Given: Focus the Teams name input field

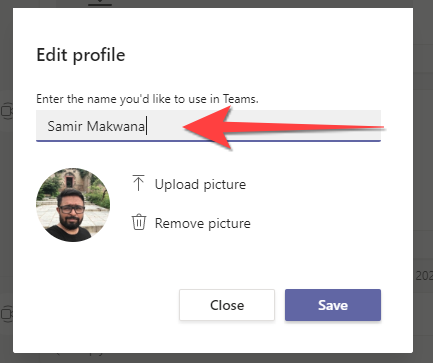Looking at the screenshot, I should tap(208, 126).
